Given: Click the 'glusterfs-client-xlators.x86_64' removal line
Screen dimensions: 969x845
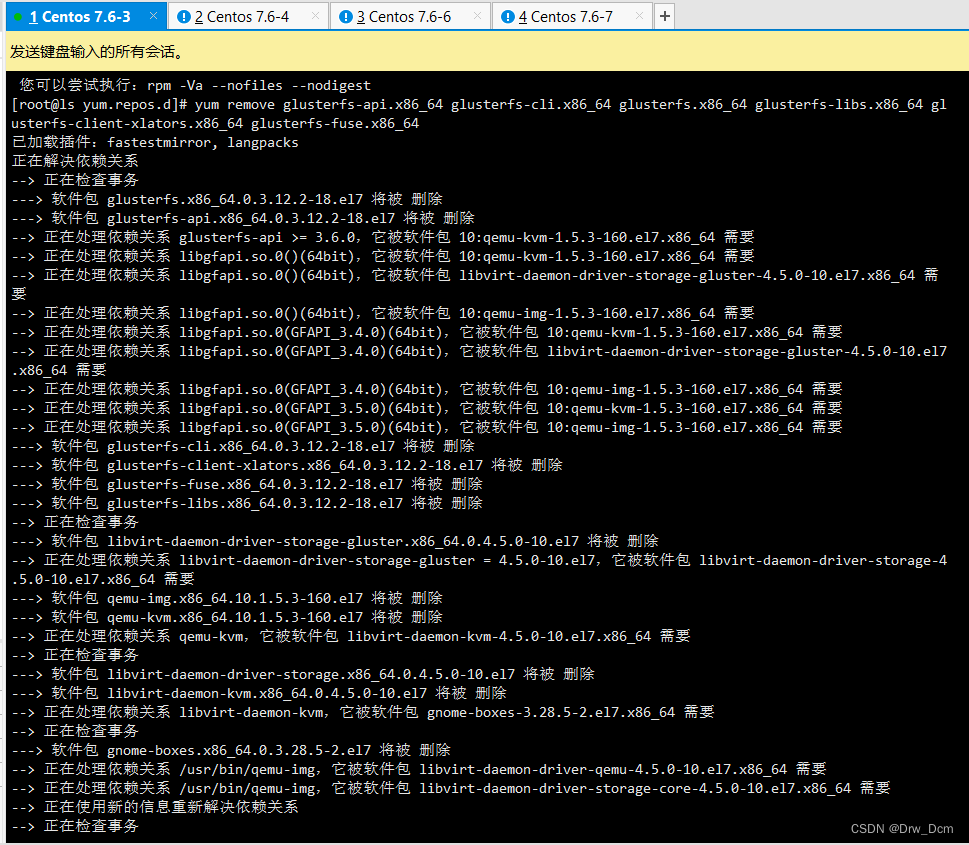Looking at the screenshot, I should pos(287,465).
